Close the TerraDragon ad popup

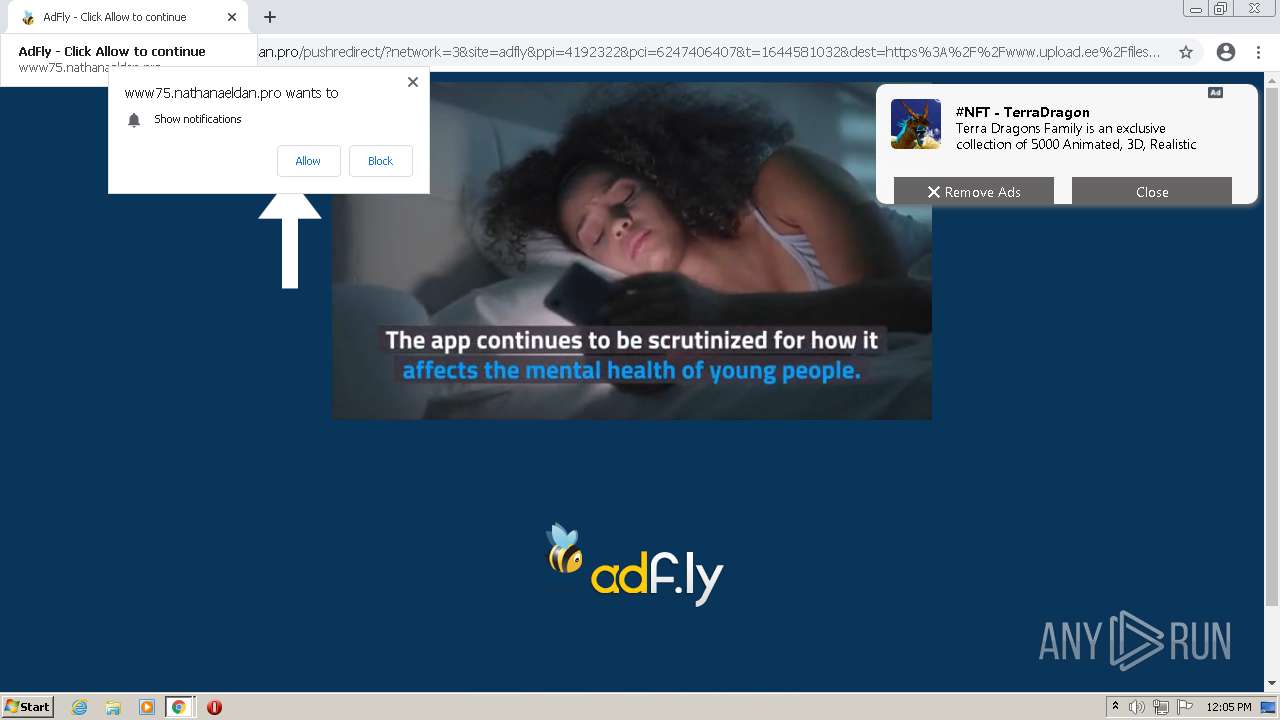tap(1152, 191)
